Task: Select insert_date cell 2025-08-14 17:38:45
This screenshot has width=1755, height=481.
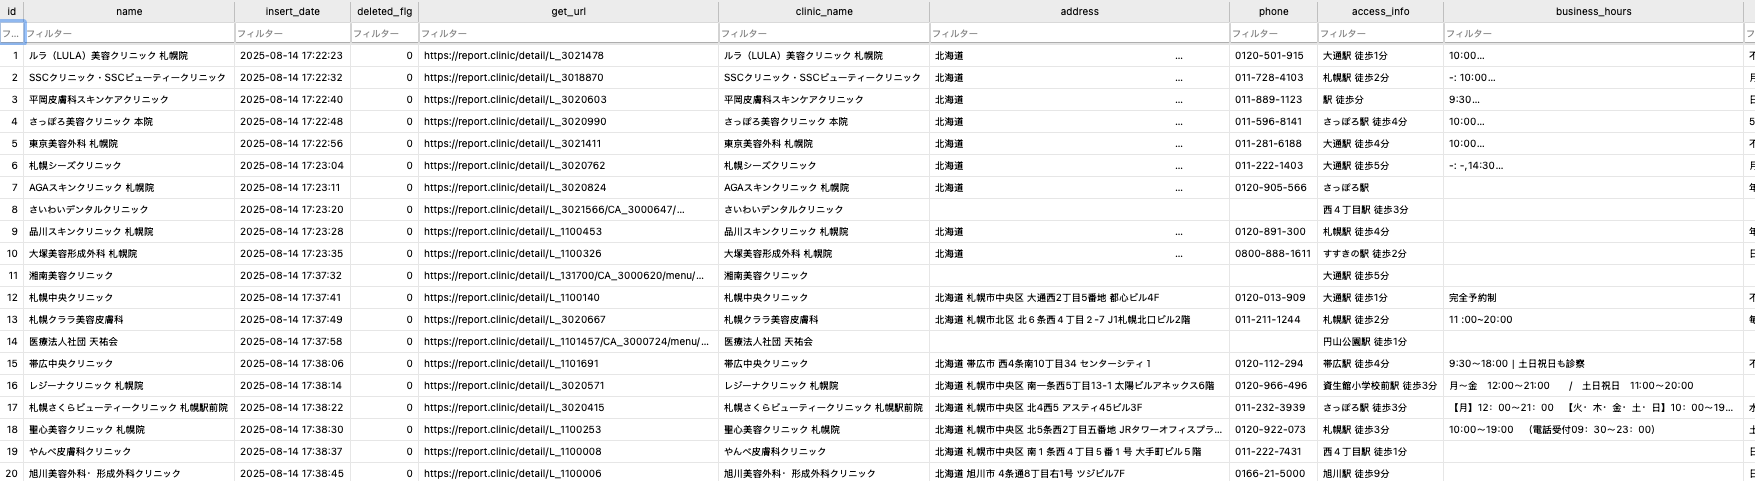Action: (x=293, y=473)
